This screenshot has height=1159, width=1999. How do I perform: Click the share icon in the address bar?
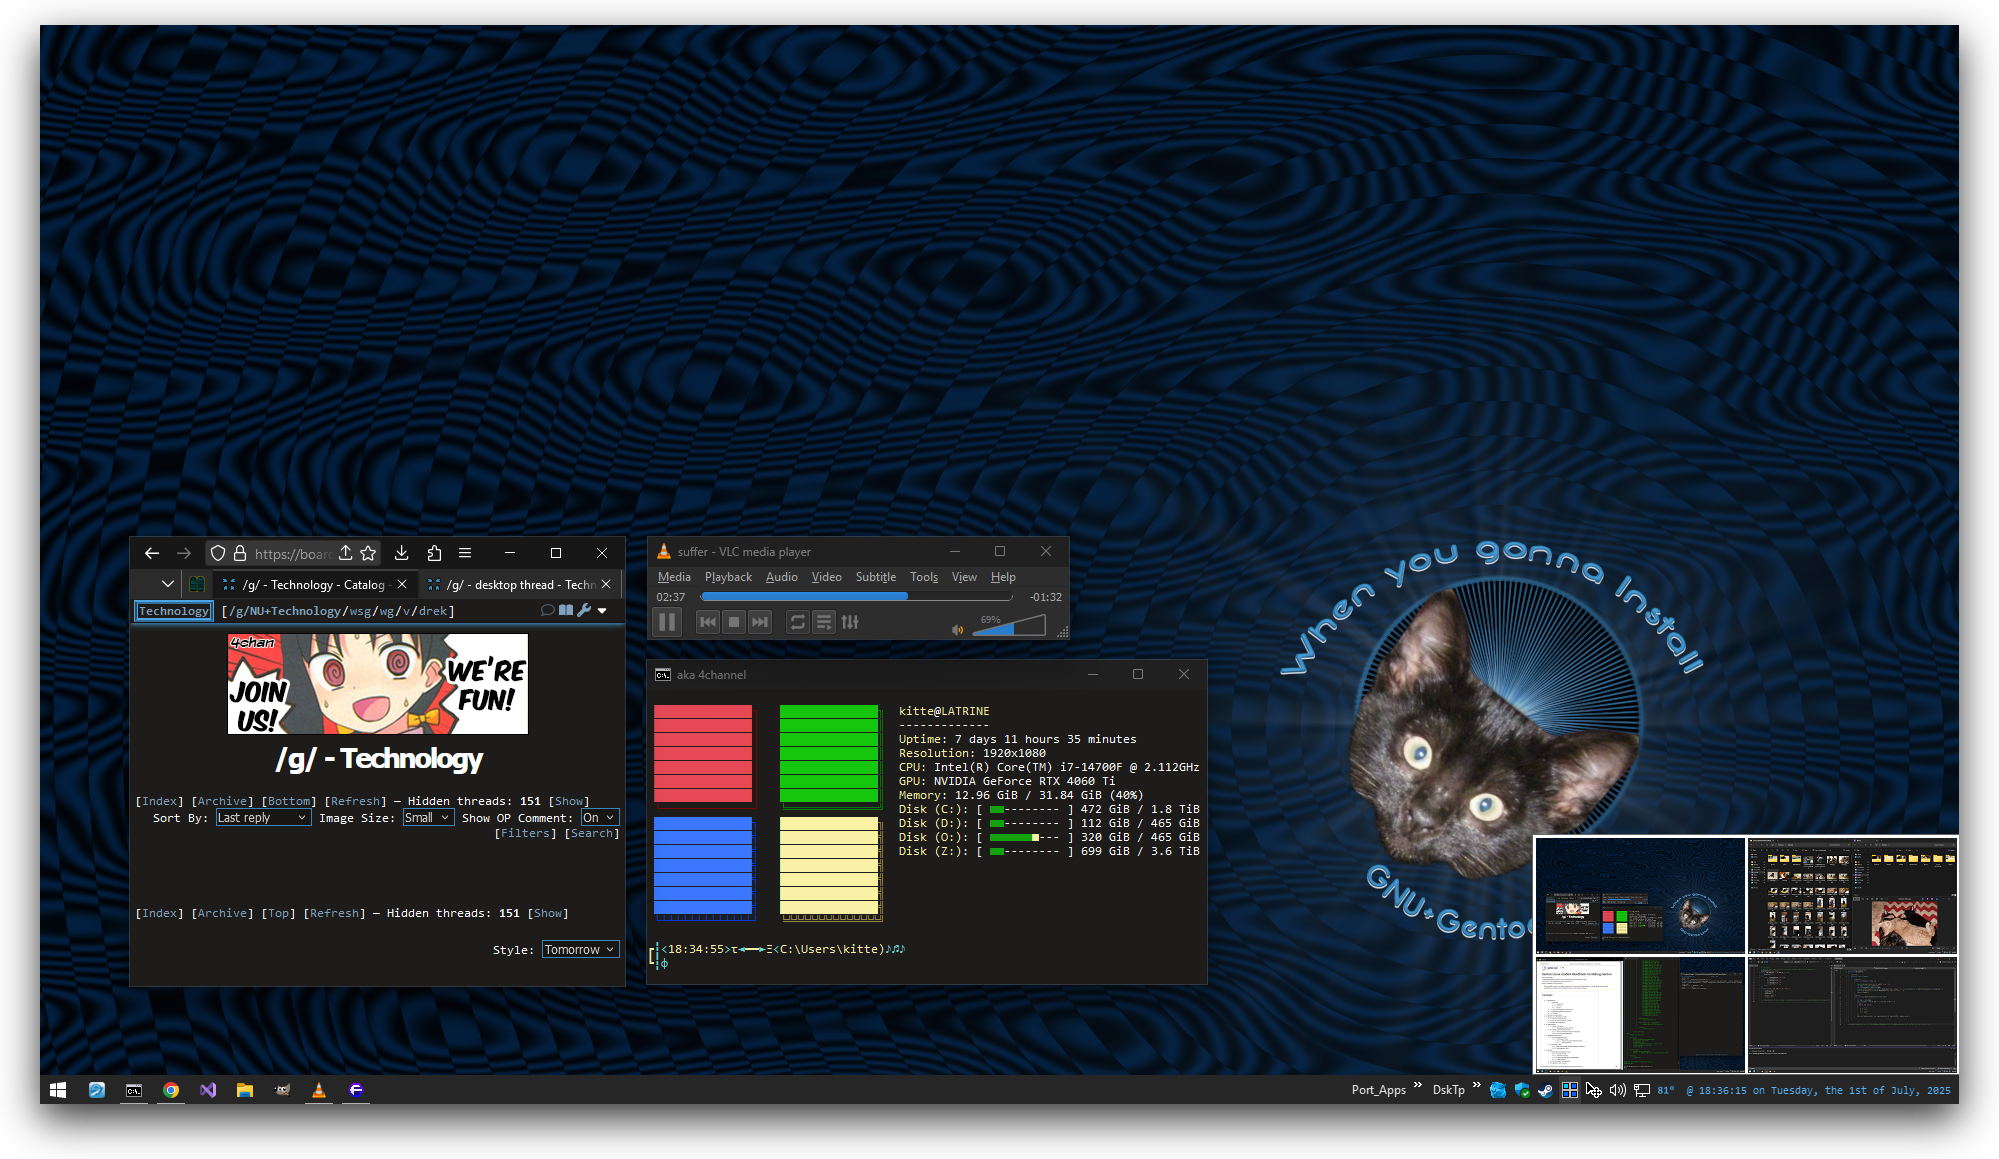point(345,553)
